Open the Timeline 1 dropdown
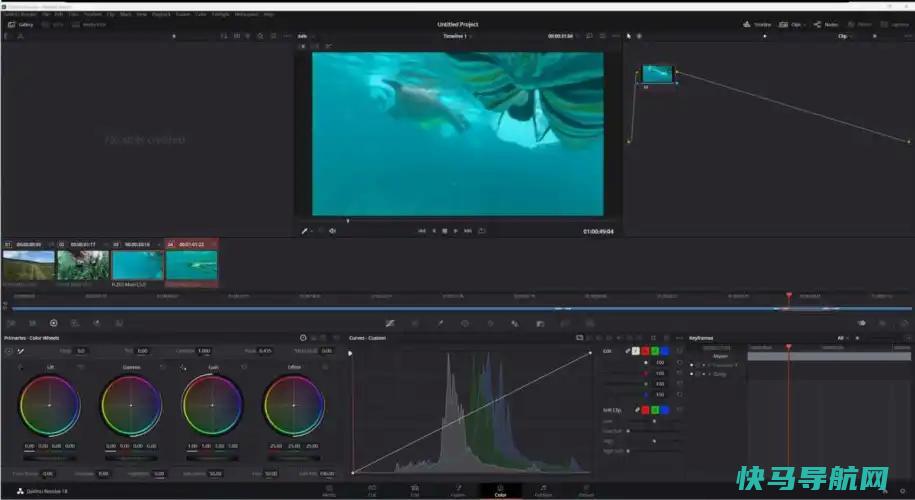 tap(458, 36)
